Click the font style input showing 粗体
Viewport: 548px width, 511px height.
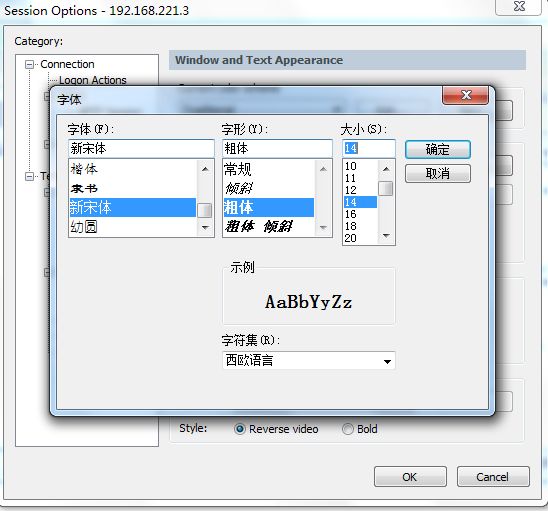pos(277,149)
